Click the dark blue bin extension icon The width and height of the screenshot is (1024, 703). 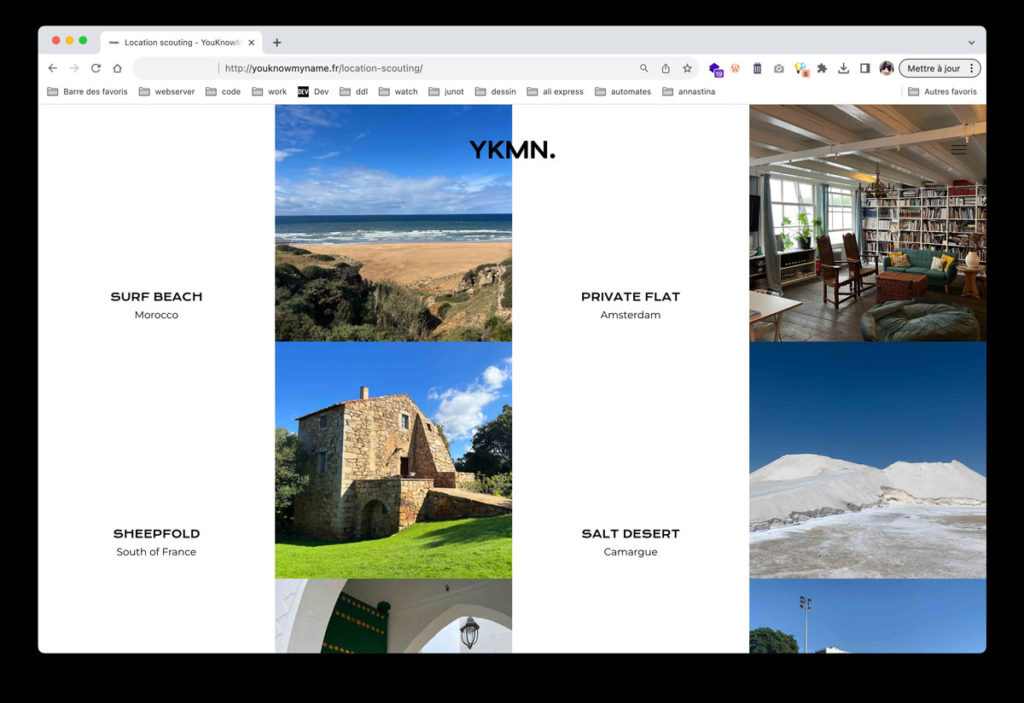pyautogui.click(x=757, y=68)
